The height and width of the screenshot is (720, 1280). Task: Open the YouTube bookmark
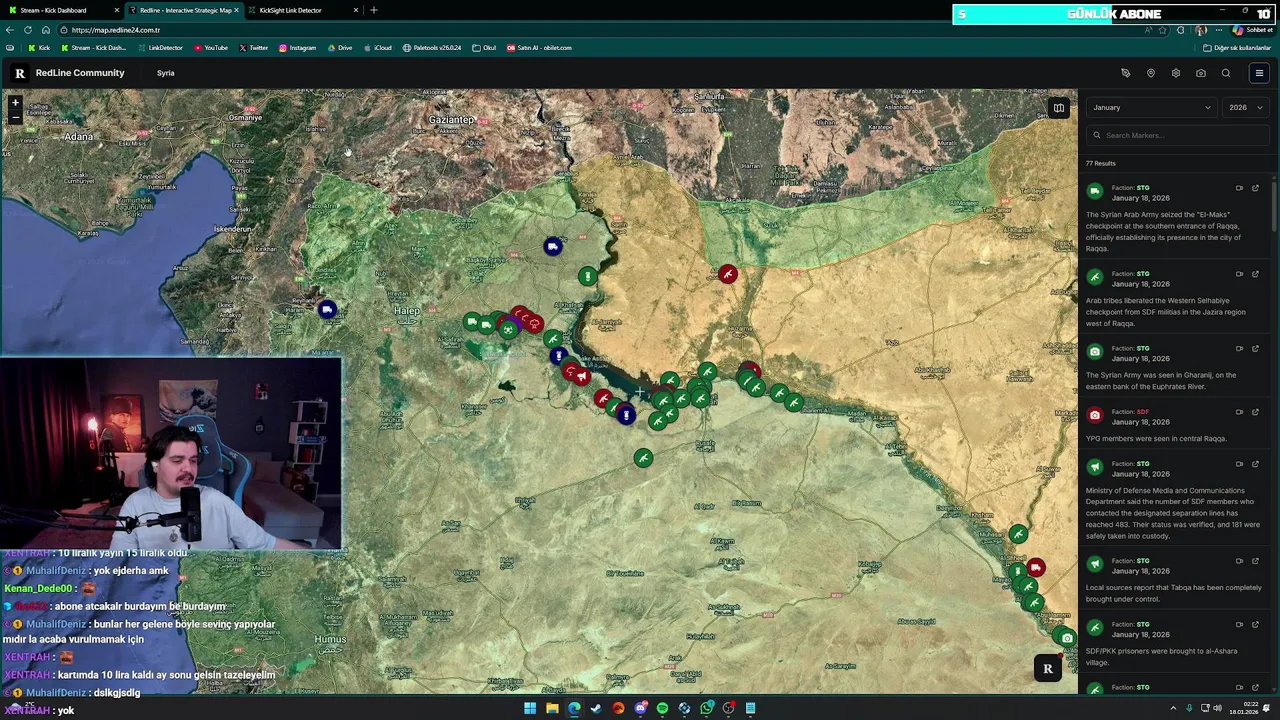click(211, 48)
